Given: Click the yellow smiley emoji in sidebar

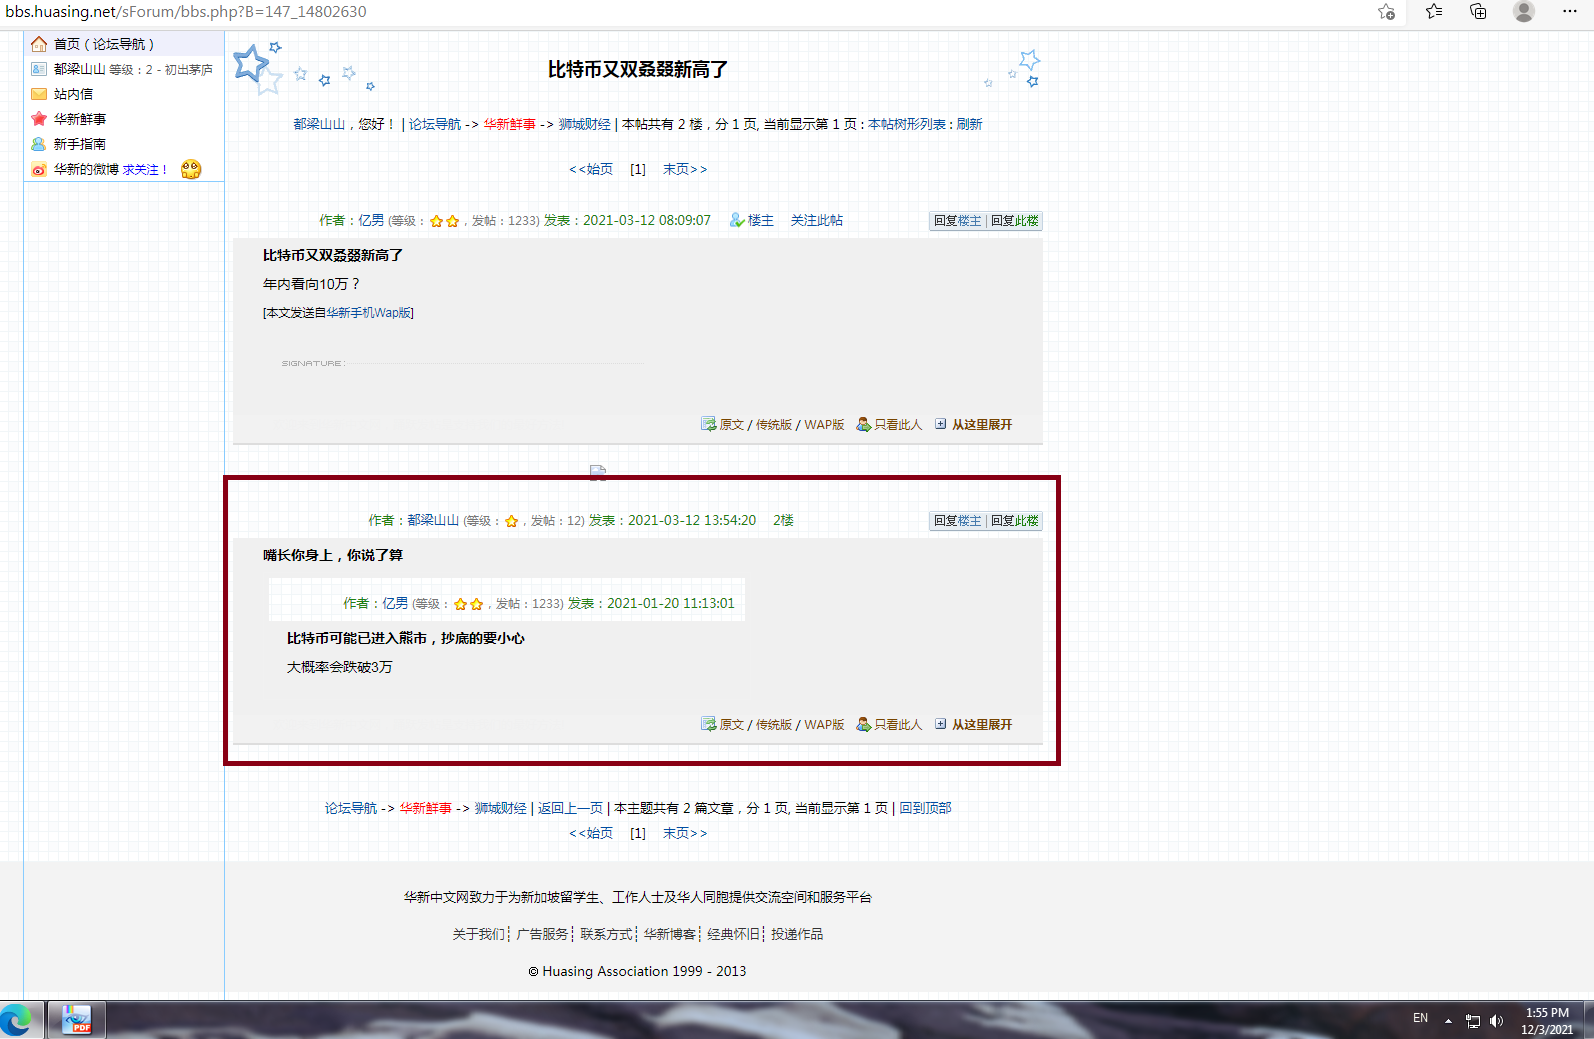Looking at the screenshot, I should pos(191,170).
